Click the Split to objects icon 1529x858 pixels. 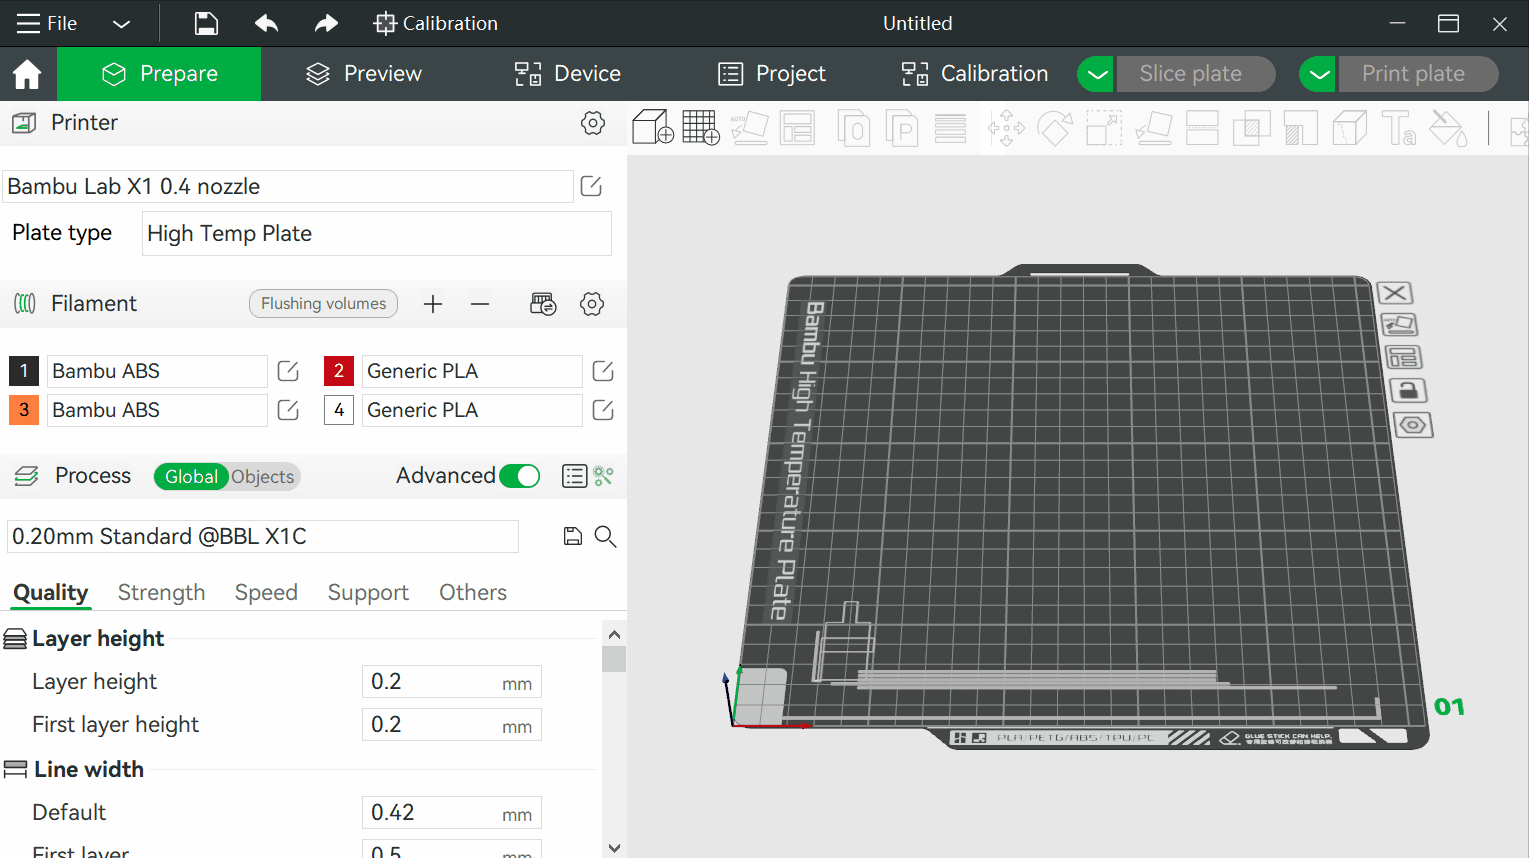coord(853,128)
